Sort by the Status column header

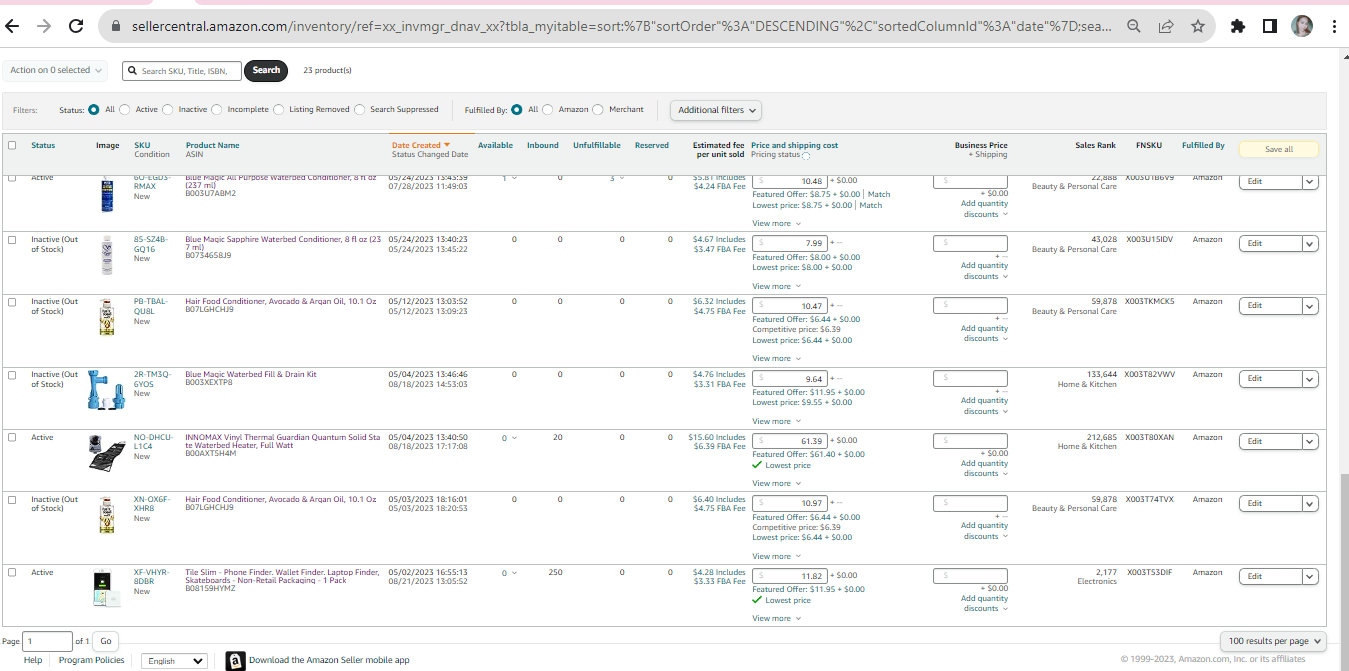pyautogui.click(x=43, y=145)
